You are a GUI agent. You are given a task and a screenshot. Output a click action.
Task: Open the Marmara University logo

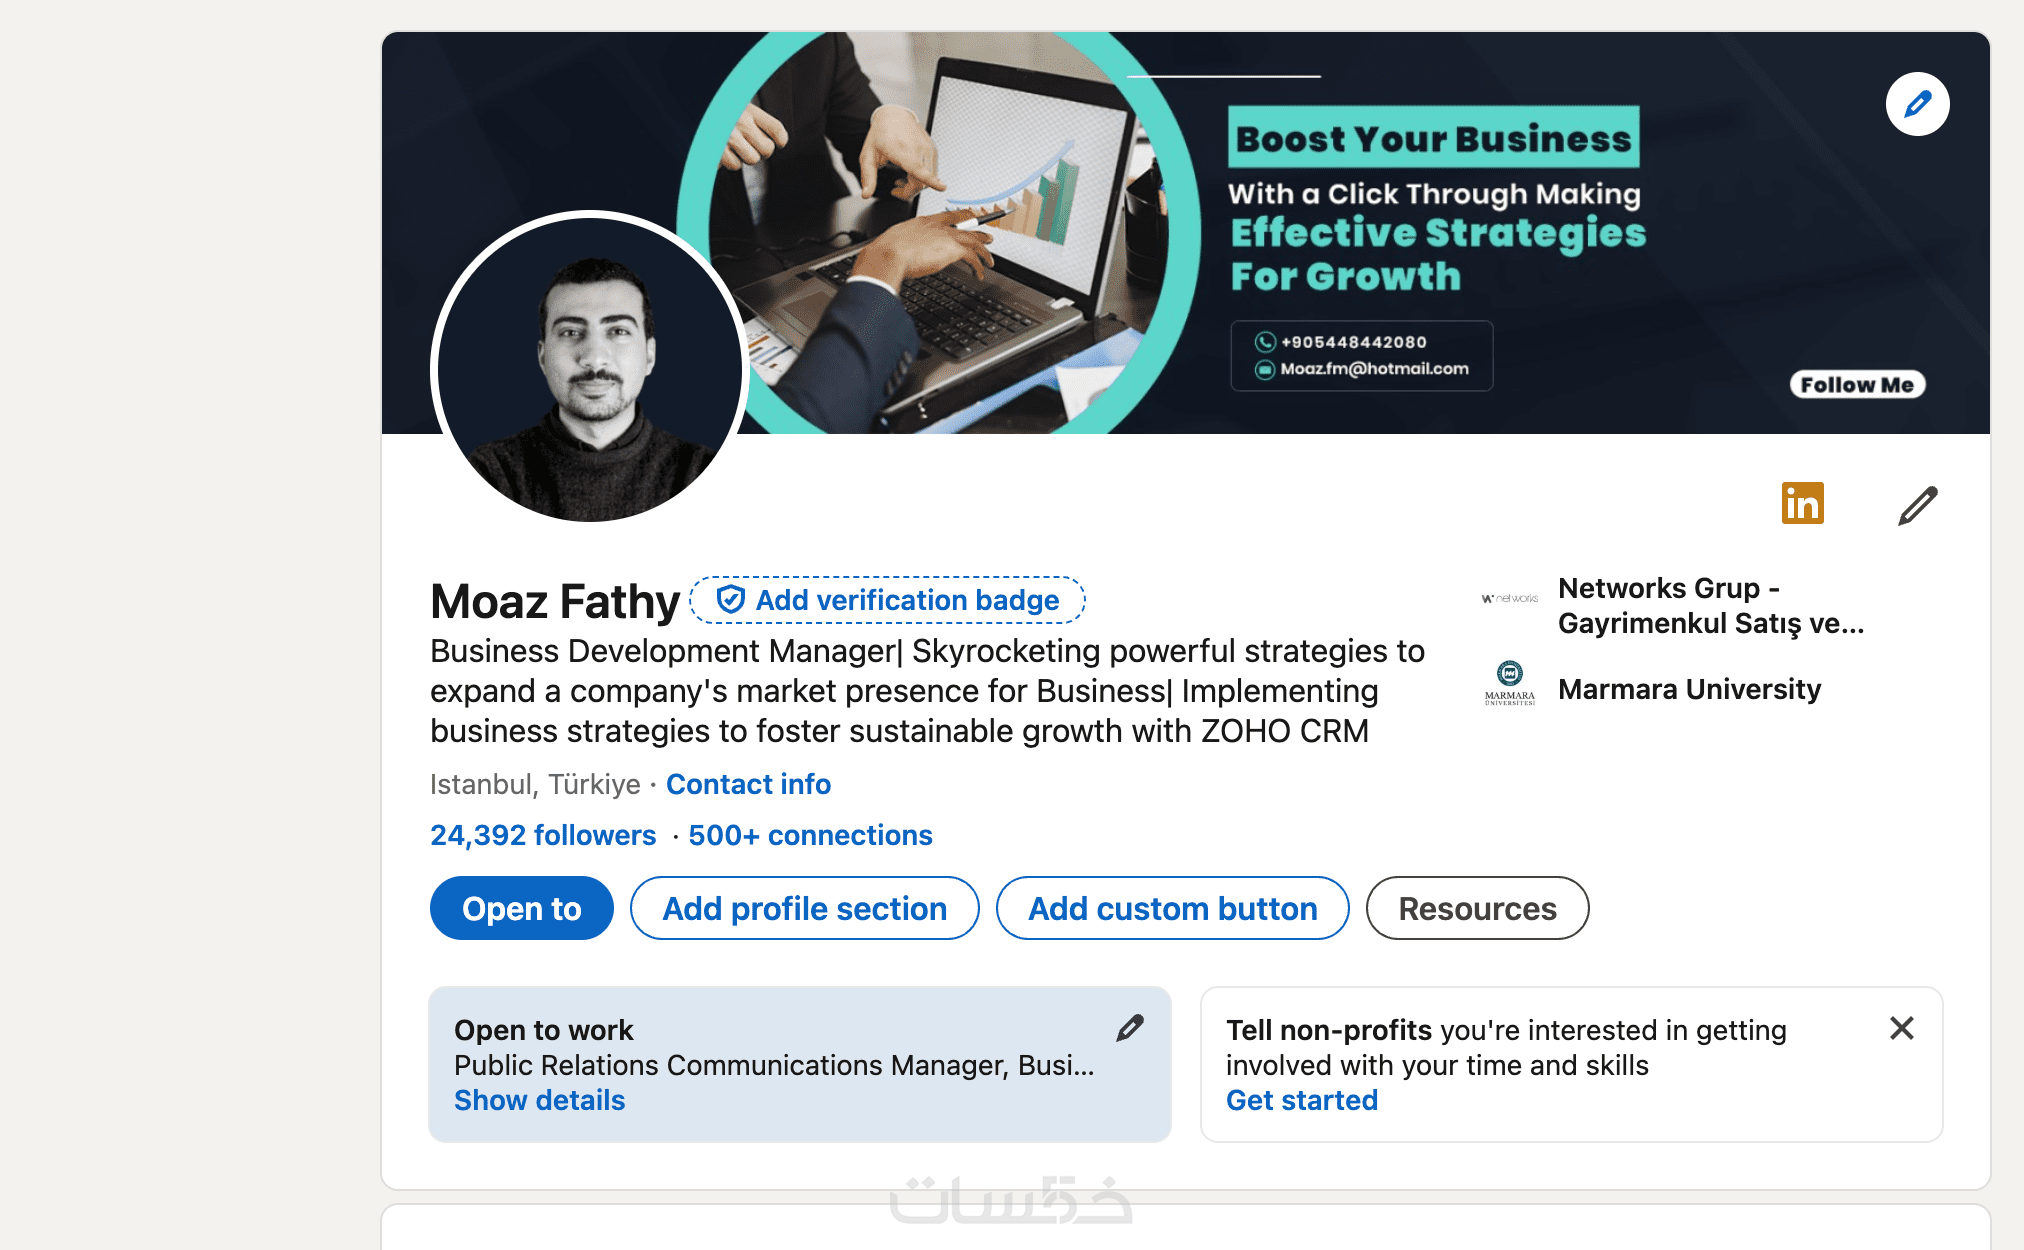point(1509,684)
